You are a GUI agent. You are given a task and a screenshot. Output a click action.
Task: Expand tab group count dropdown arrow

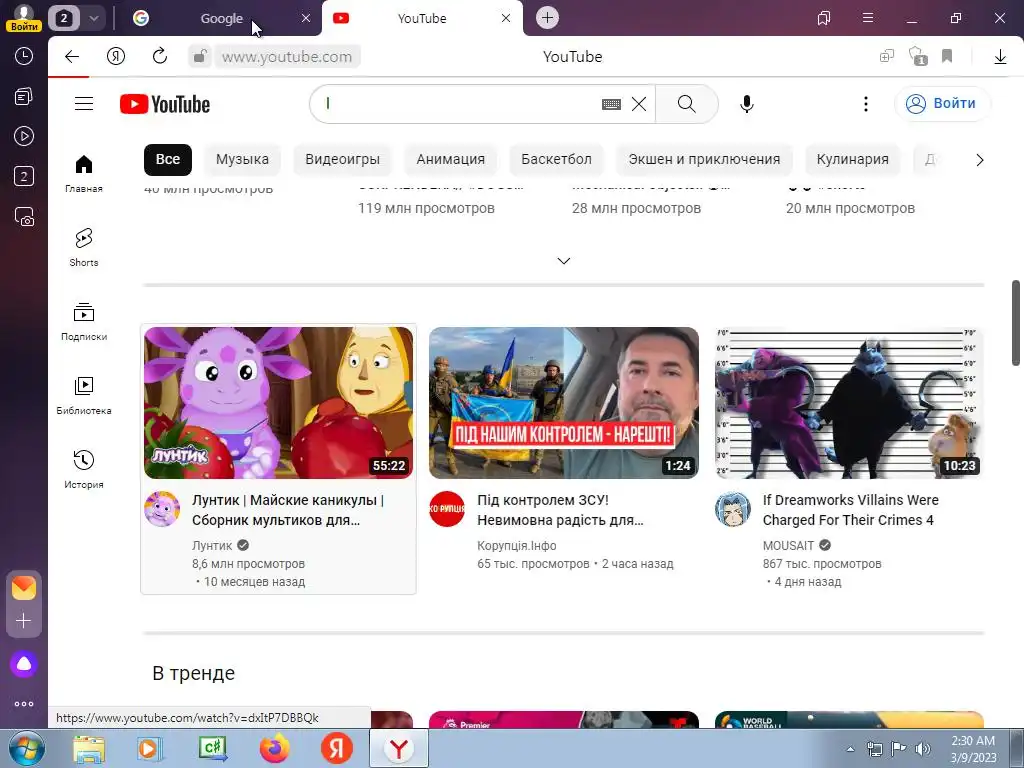[93, 18]
